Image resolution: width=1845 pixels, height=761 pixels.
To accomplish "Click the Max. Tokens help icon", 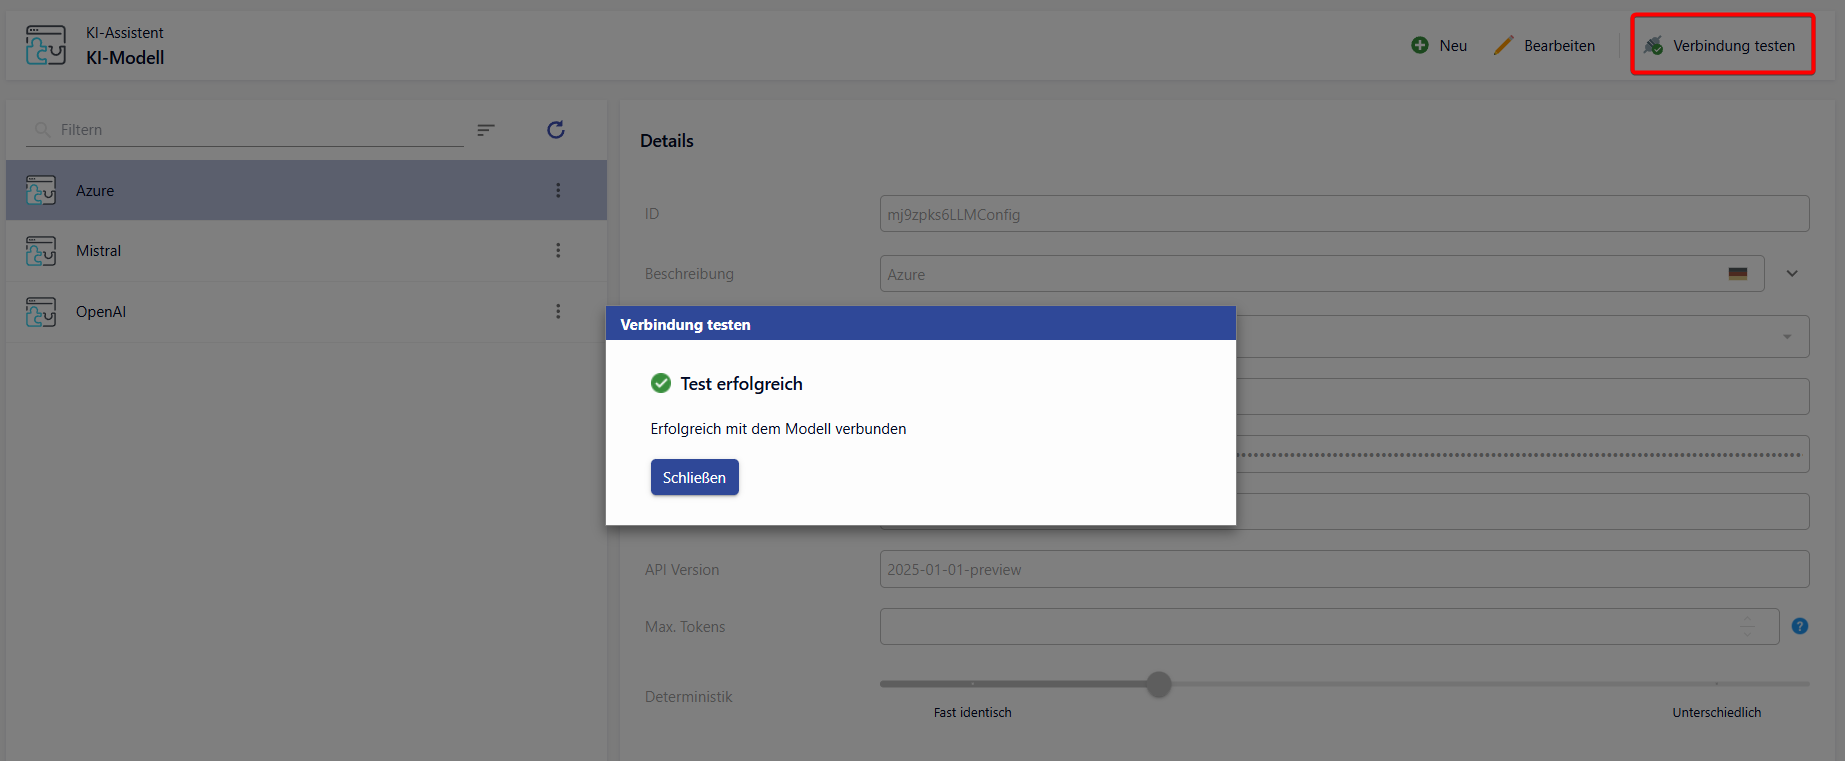I will [1799, 626].
